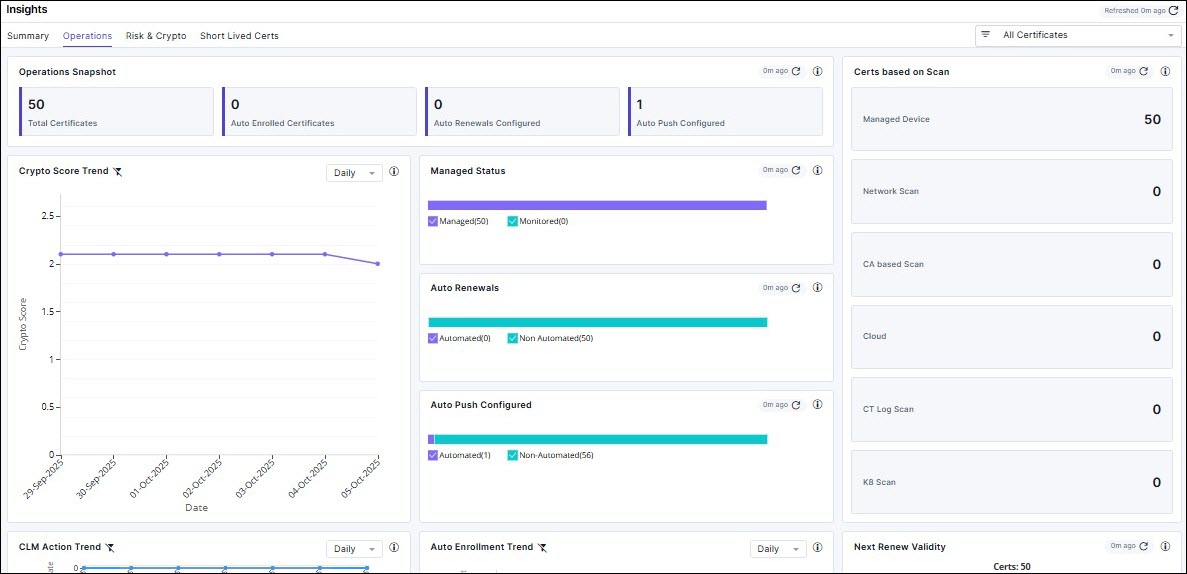Toggle Automated(1) in Auto Push Configured
1187x574 pixels.
pyautogui.click(x=433, y=455)
